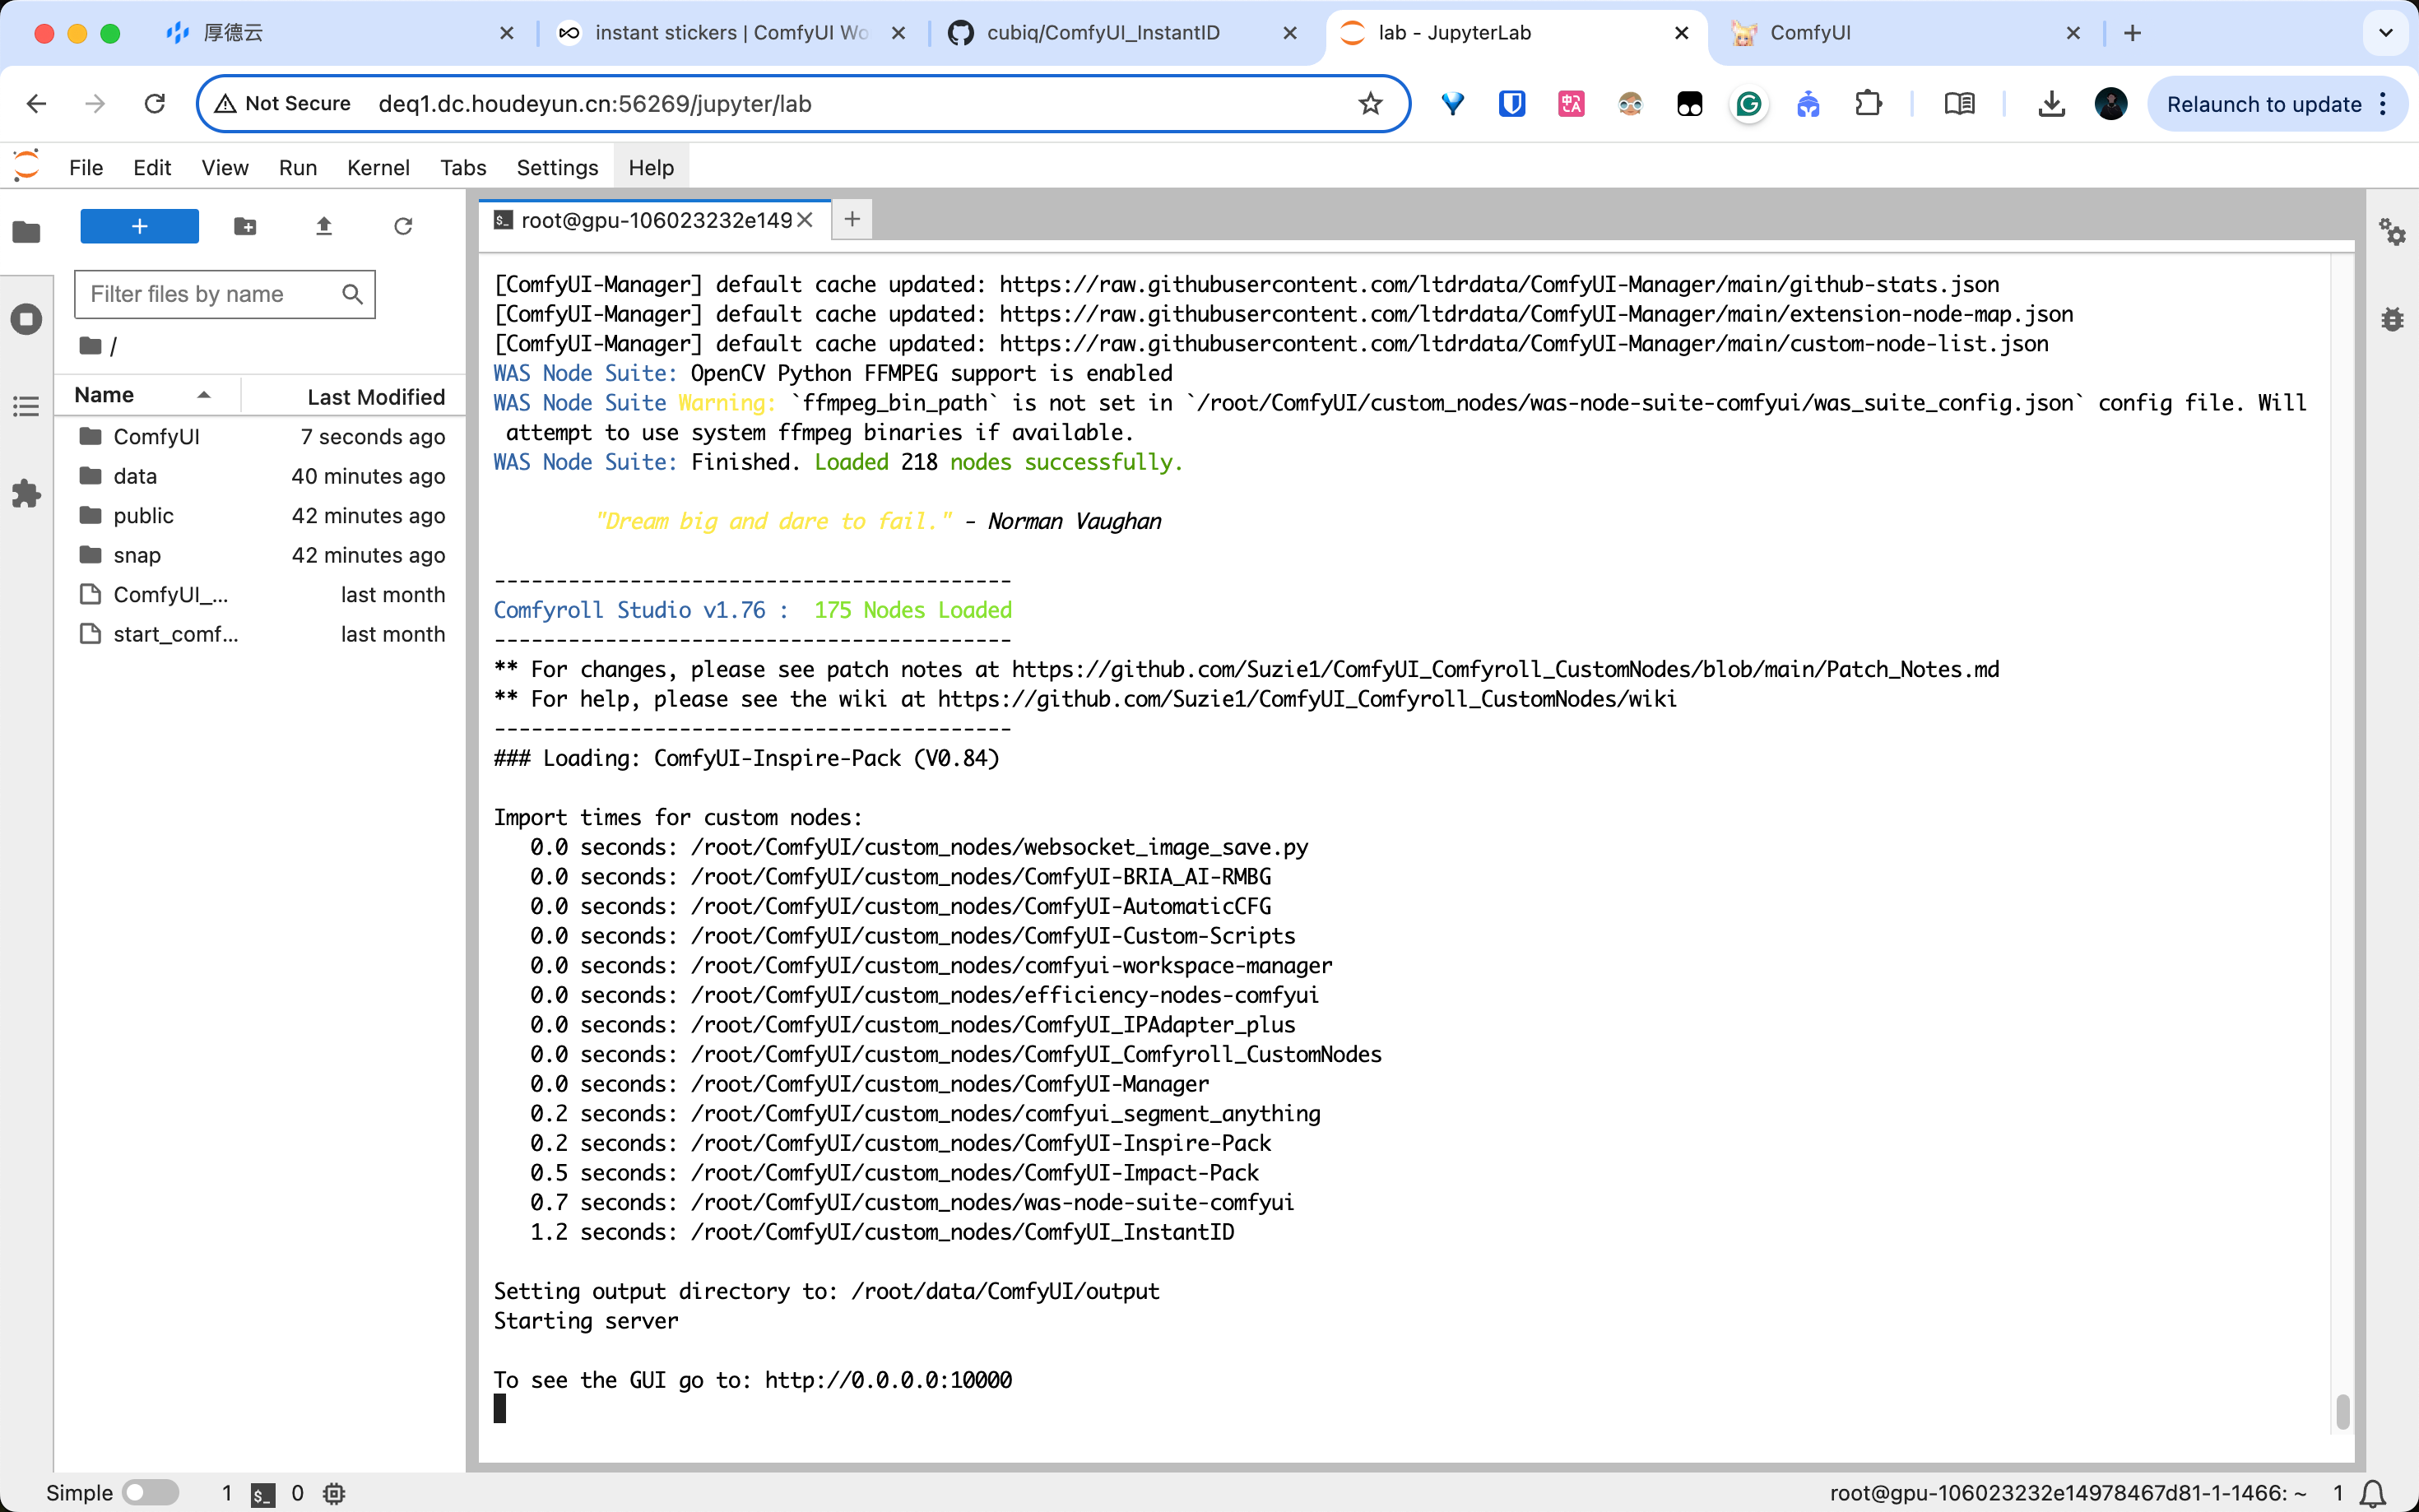
Task: Click the blue New Launcher button
Action: click(x=139, y=226)
